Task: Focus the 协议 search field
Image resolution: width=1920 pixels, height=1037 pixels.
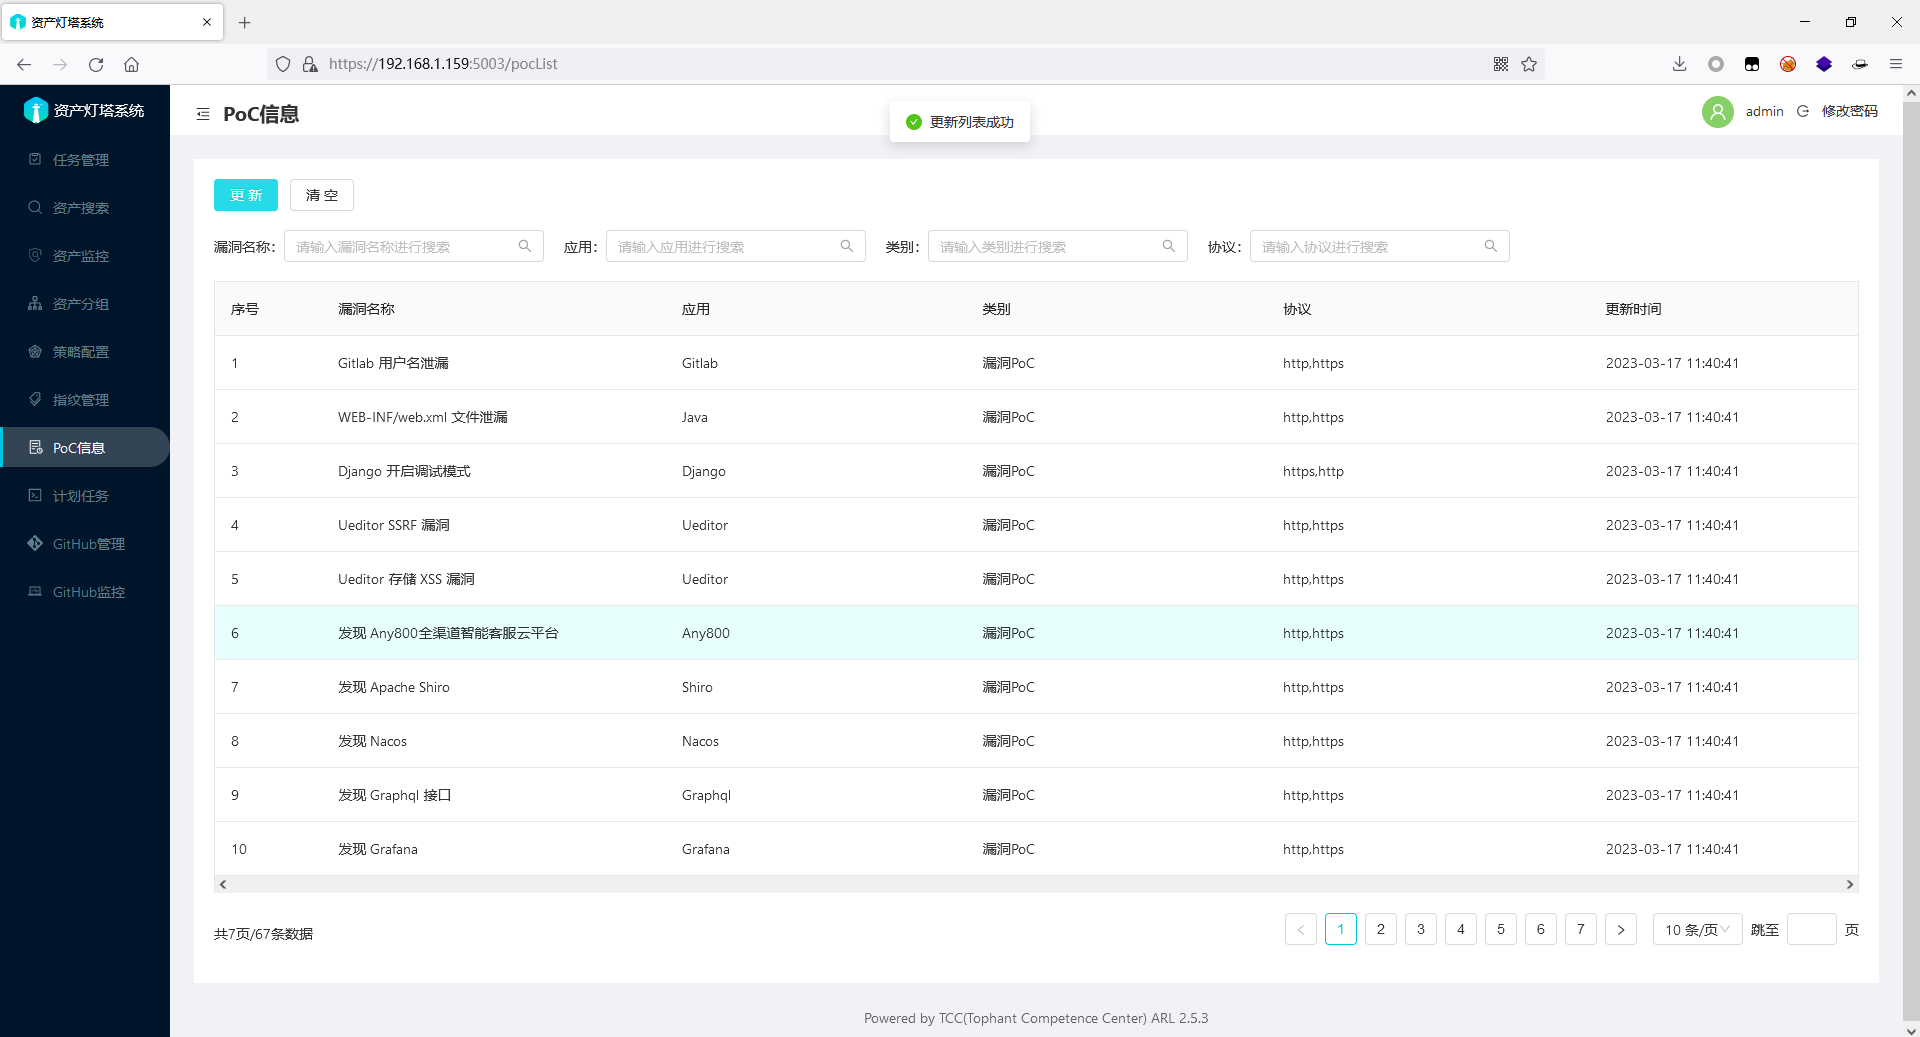Action: pyautogui.click(x=1380, y=246)
